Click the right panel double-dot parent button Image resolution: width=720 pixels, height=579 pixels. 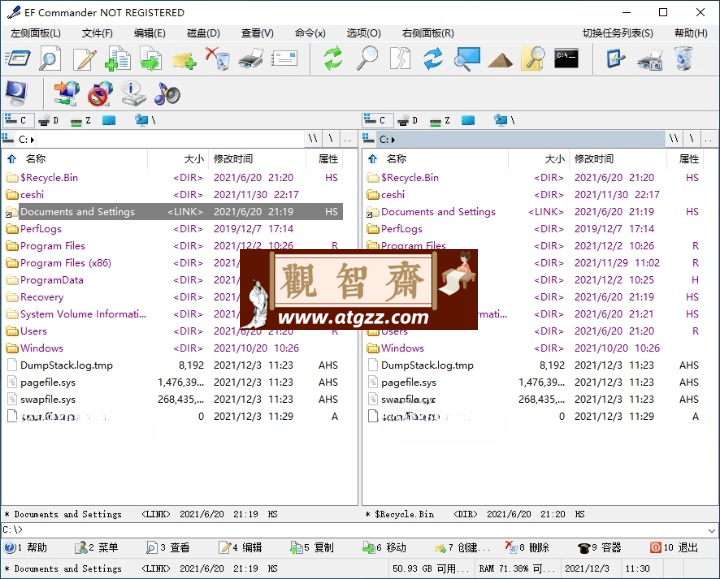click(x=708, y=139)
